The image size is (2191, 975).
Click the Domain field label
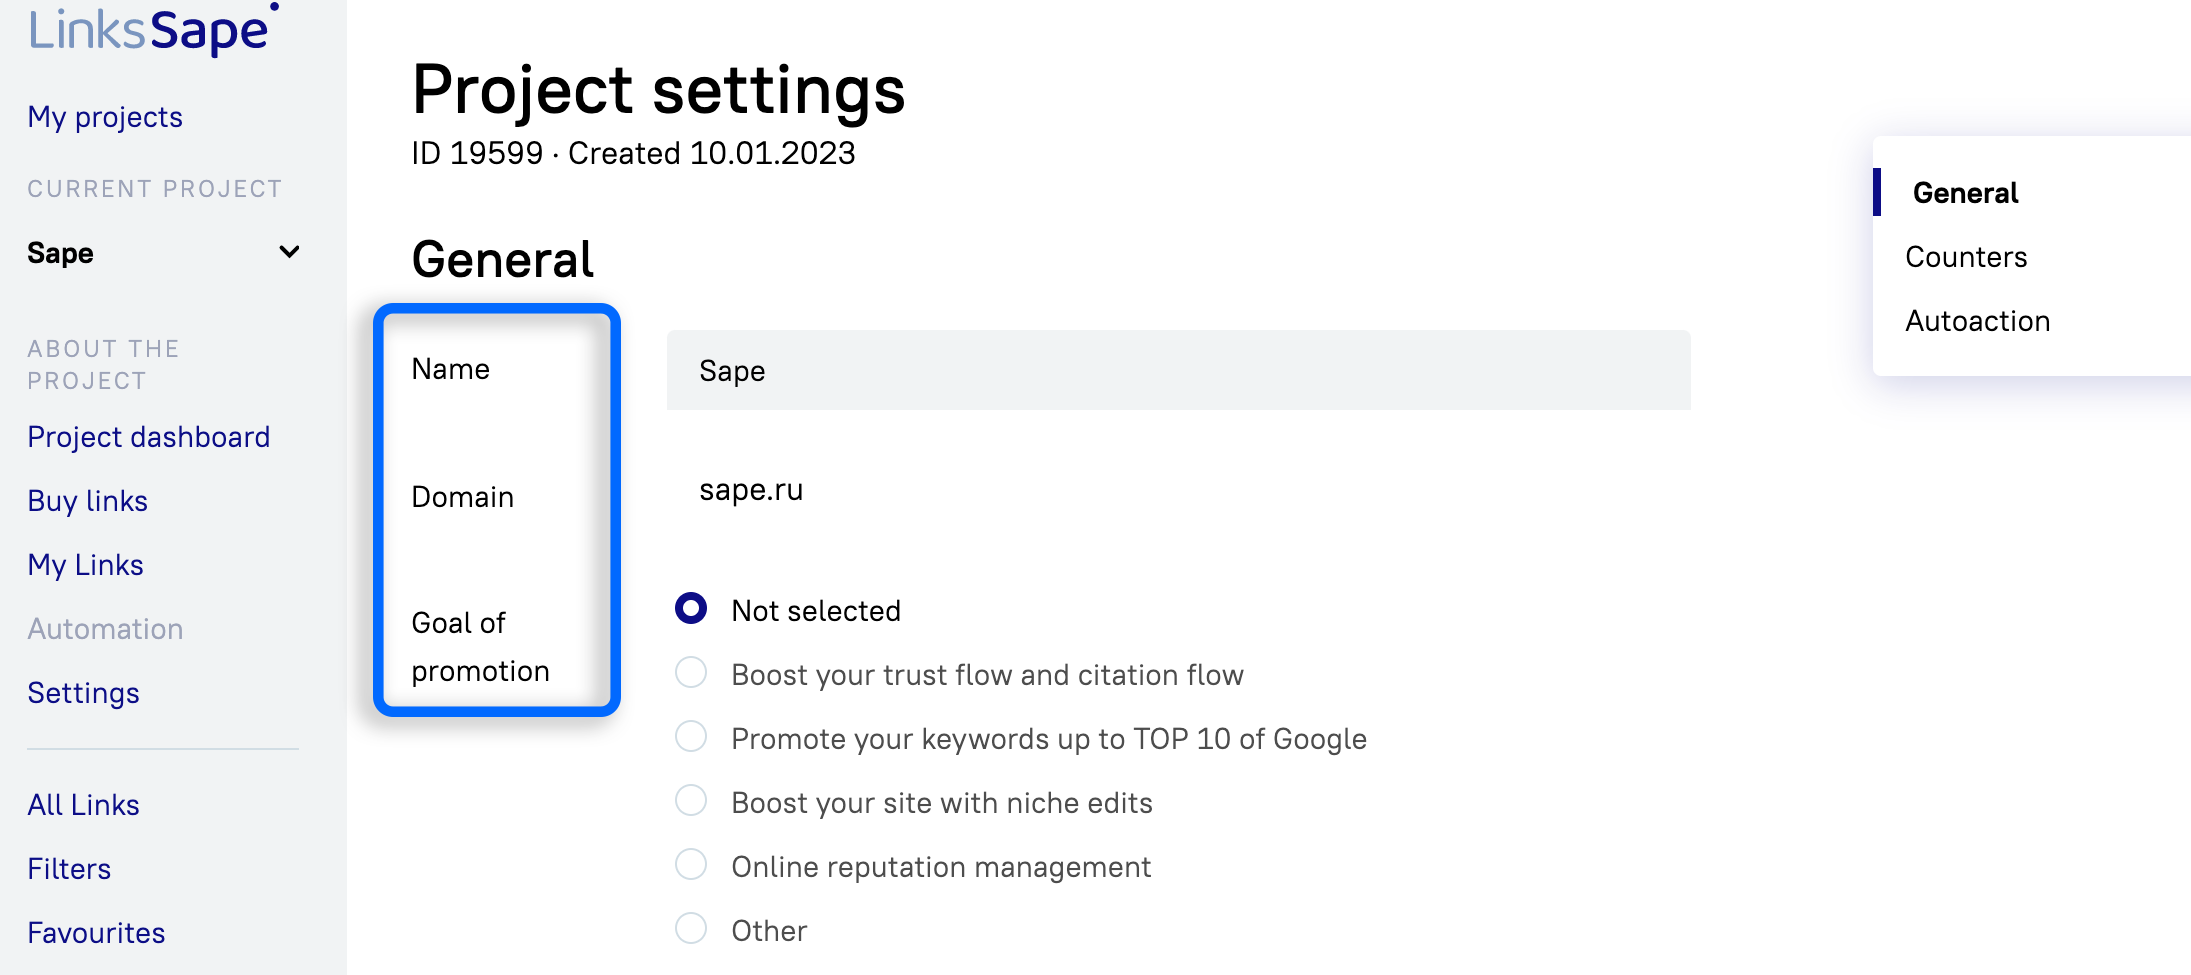pyautogui.click(x=462, y=497)
